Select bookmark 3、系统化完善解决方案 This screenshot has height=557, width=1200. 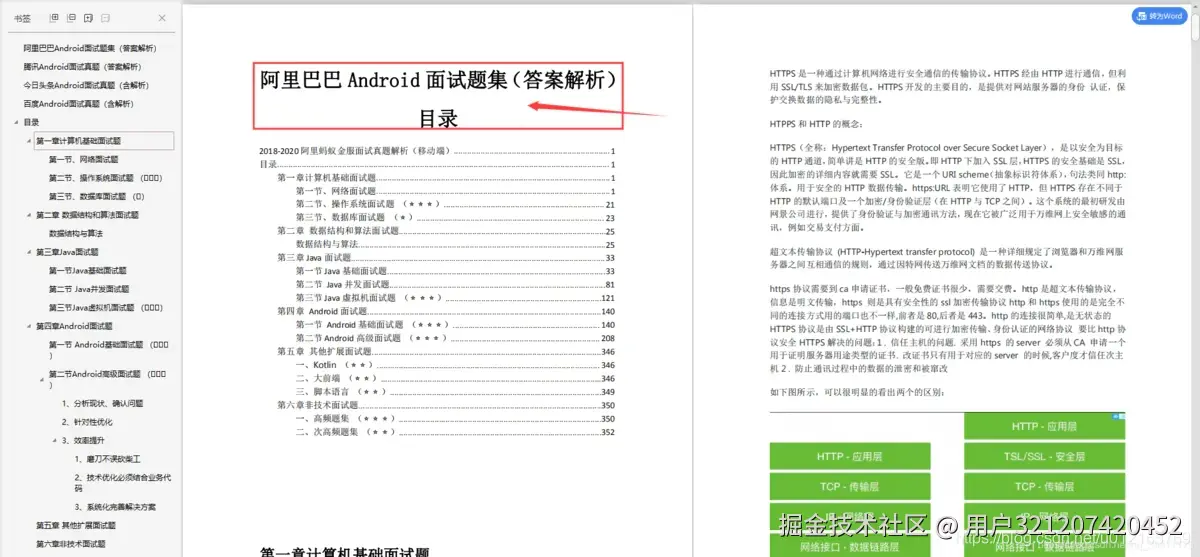pos(114,507)
